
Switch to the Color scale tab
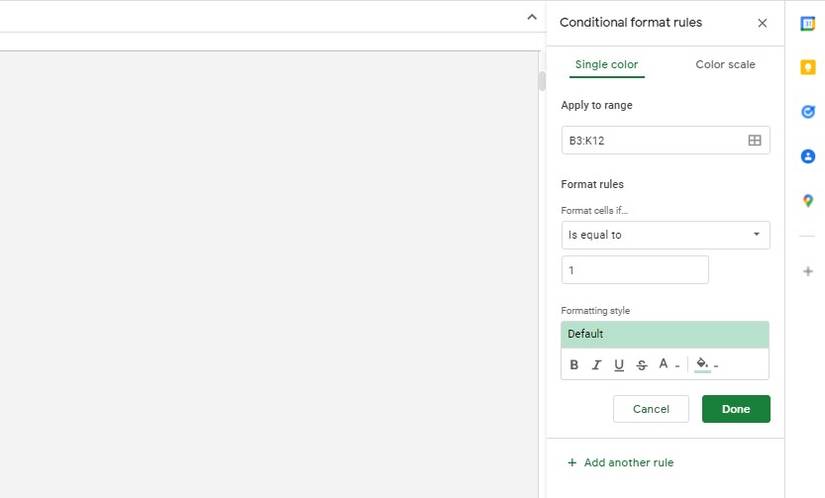[725, 65]
